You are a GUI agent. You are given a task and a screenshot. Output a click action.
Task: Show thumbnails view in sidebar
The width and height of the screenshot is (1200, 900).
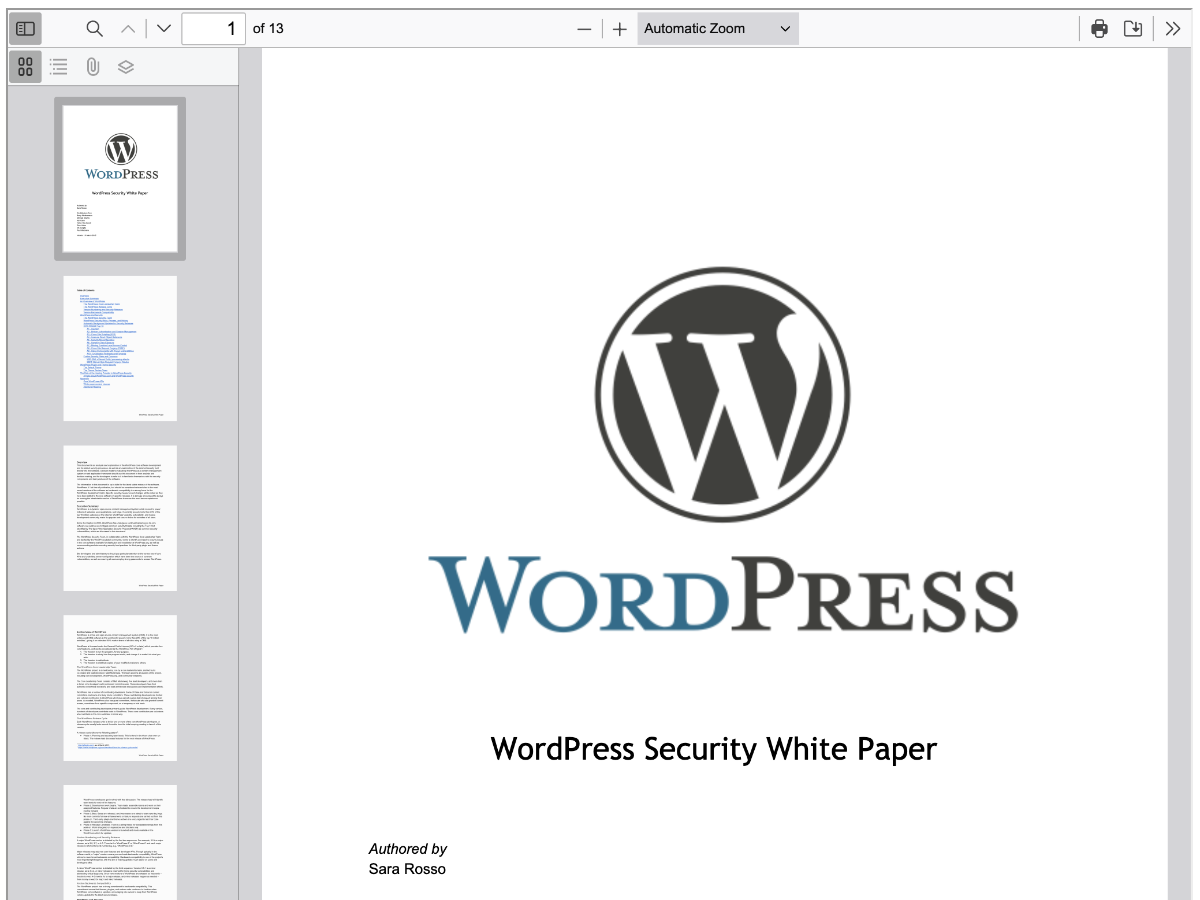(25, 67)
